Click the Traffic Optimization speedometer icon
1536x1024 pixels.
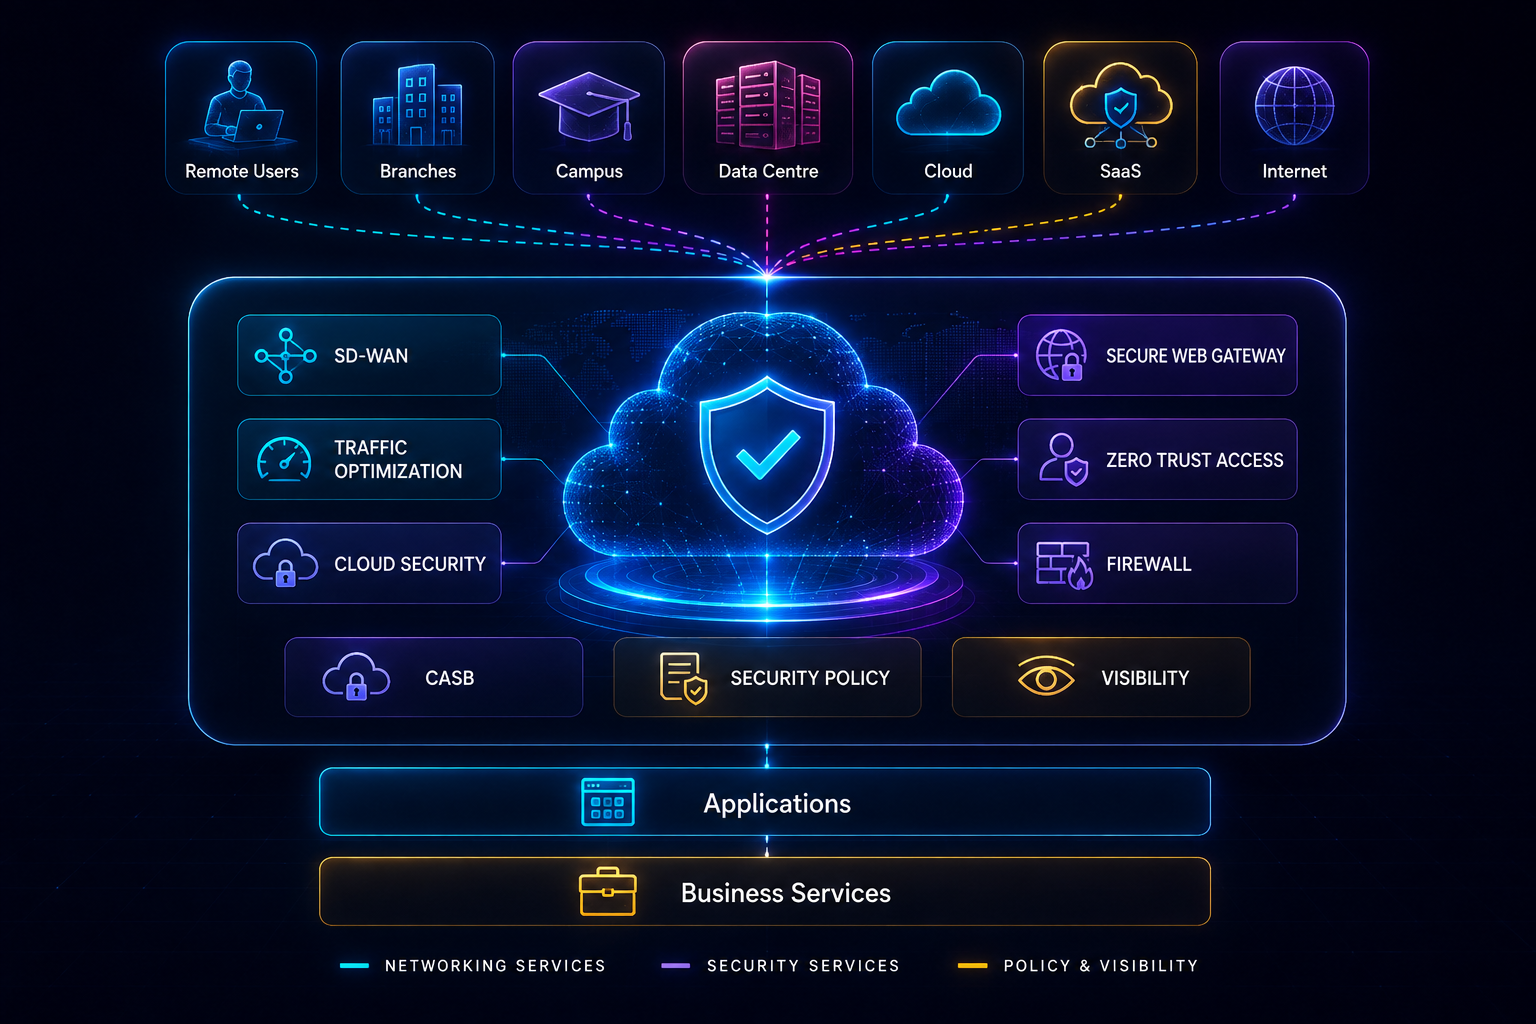tap(284, 460)
